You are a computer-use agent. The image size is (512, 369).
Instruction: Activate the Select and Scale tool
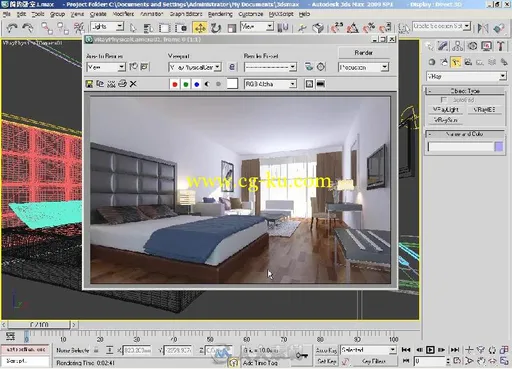232,28
